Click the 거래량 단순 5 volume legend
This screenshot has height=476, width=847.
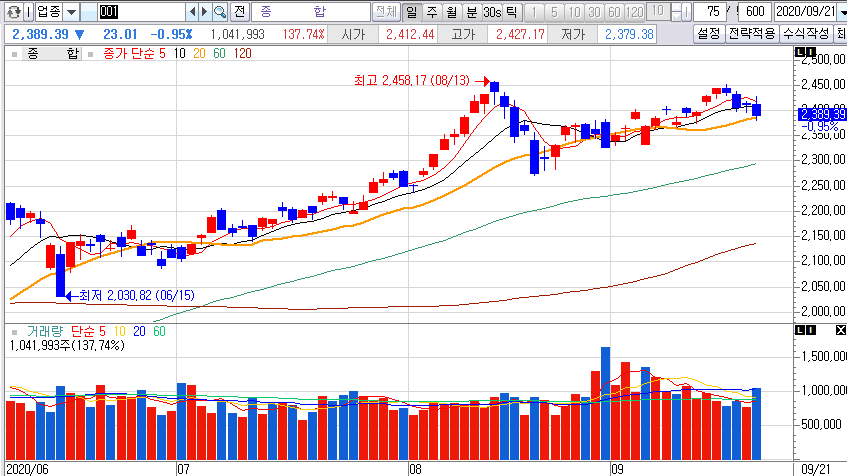66,332
